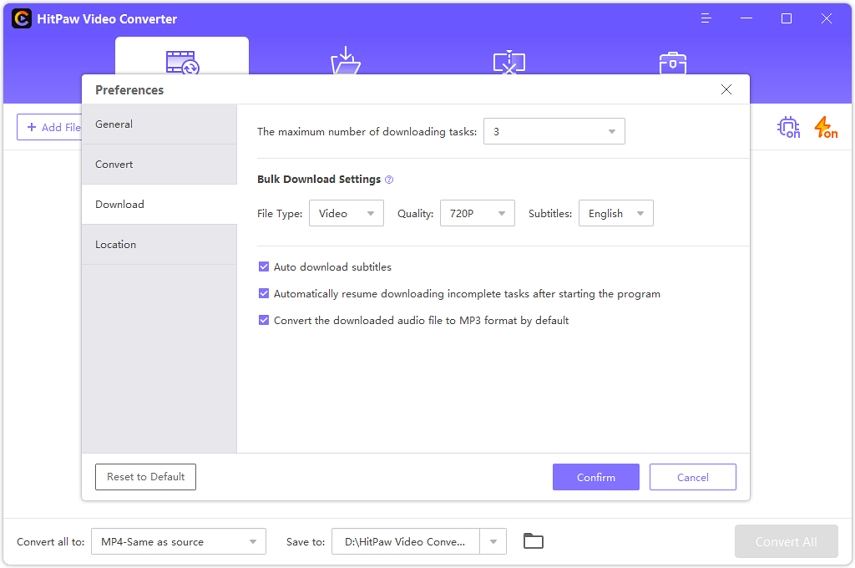
Task: Toggle convert downloaded audio to MP3 checkbox
Action: point(264,320)
